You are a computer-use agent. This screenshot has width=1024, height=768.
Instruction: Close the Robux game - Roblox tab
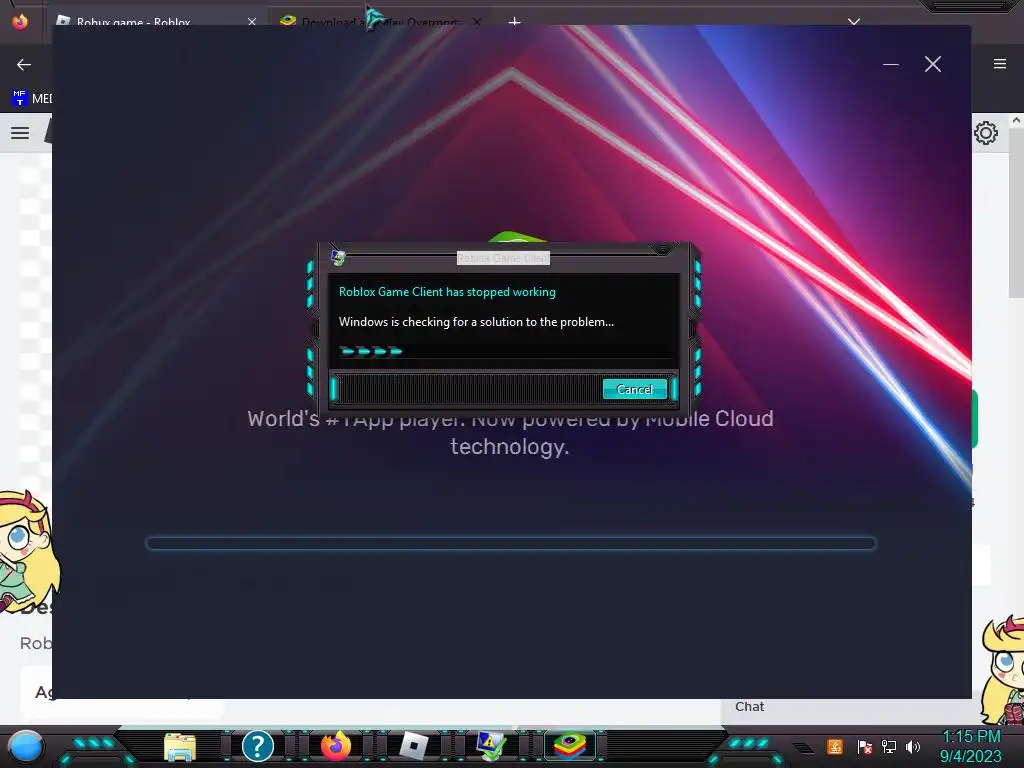251,22
